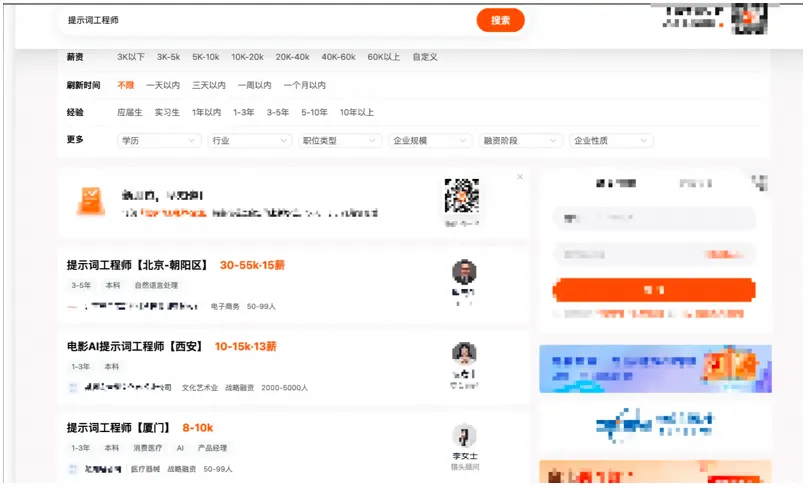The height and width of the screenshot is (488, 808).
Task: Open recruiter avatar for the Xi'an job
Action: [x=464, y=354]
